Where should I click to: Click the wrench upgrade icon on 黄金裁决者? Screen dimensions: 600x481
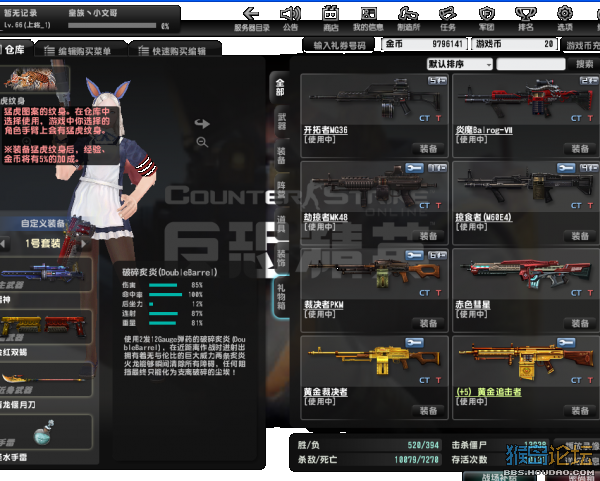[x=415, y=342]
